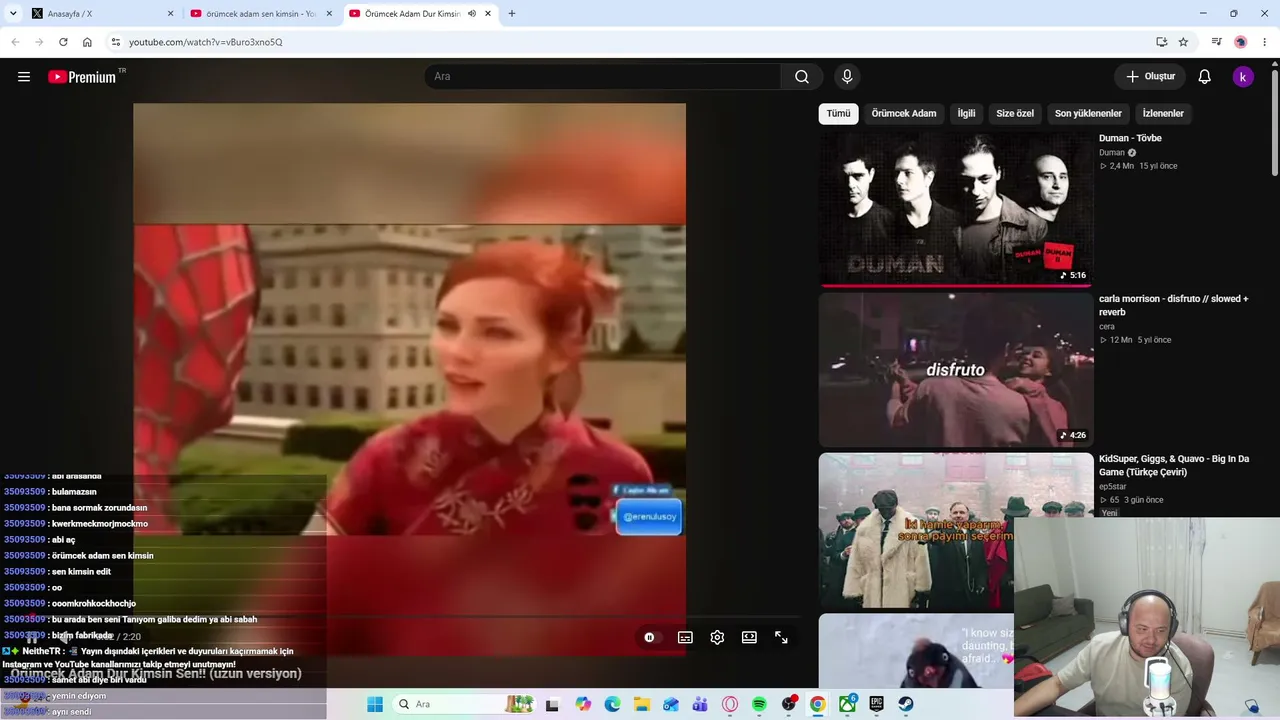Open player settings gear

[717, 637]
